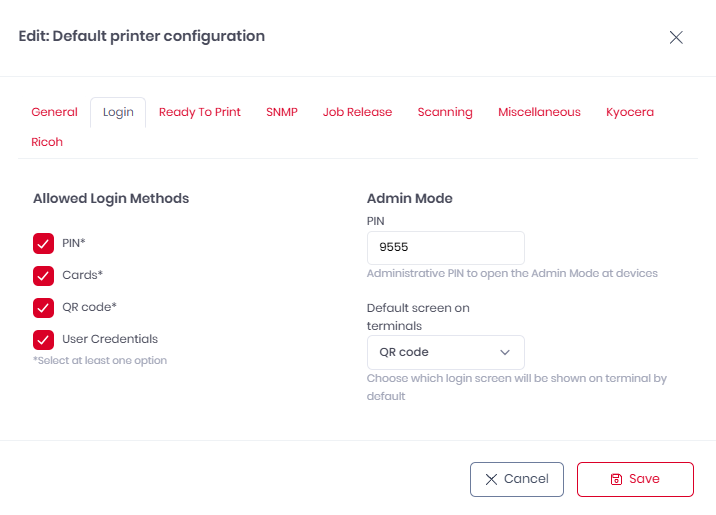Click the chevron arrow in QR code dropdown

[505, 352]
